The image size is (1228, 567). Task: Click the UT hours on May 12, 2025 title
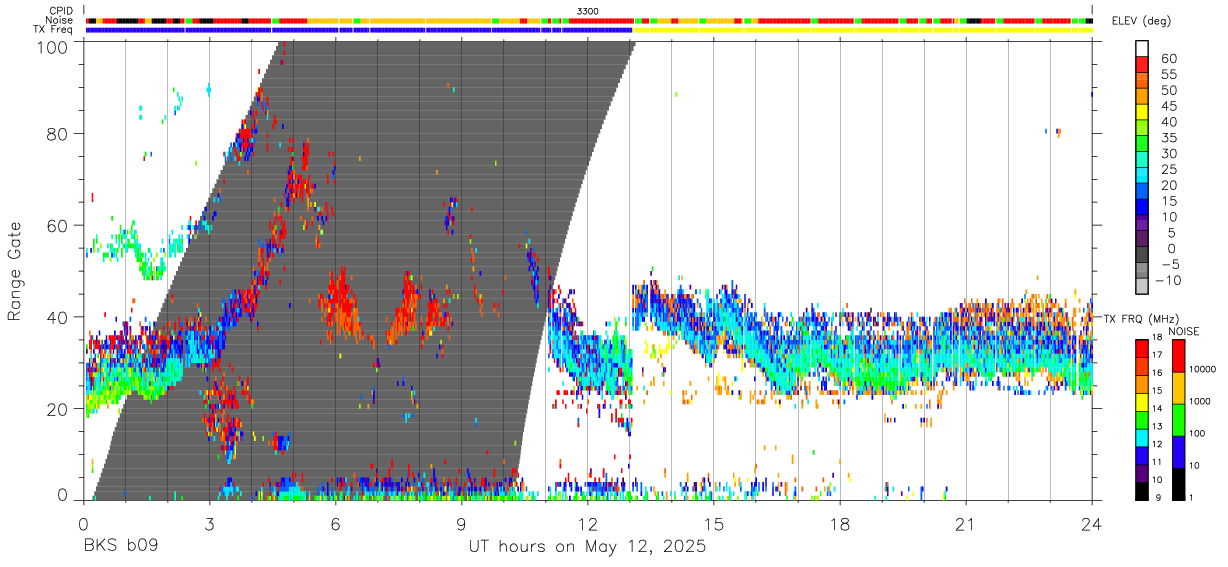(588, 547)
